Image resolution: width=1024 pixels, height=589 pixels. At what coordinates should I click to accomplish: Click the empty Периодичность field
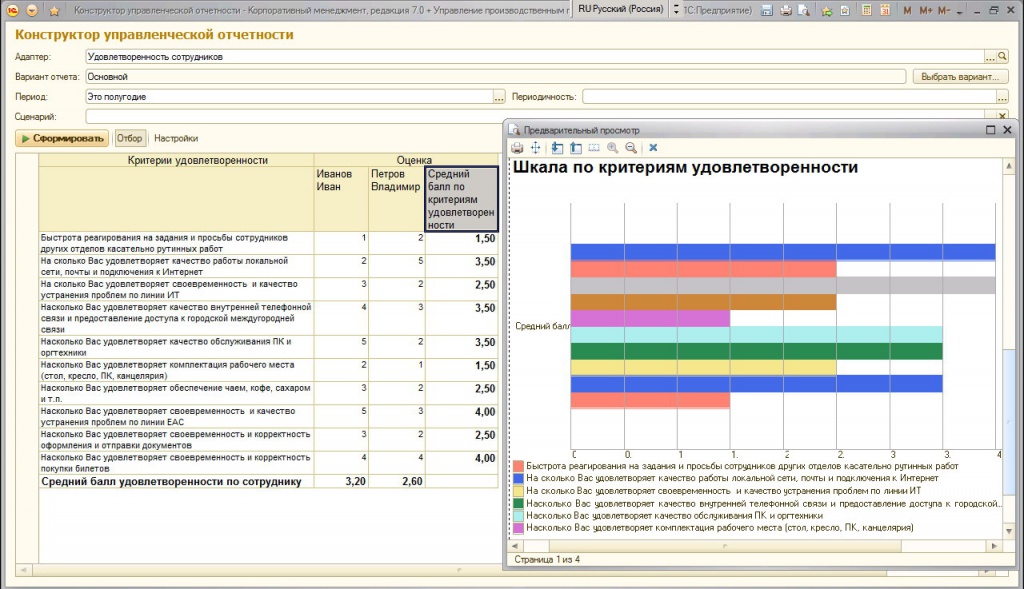tap(790, 97)
